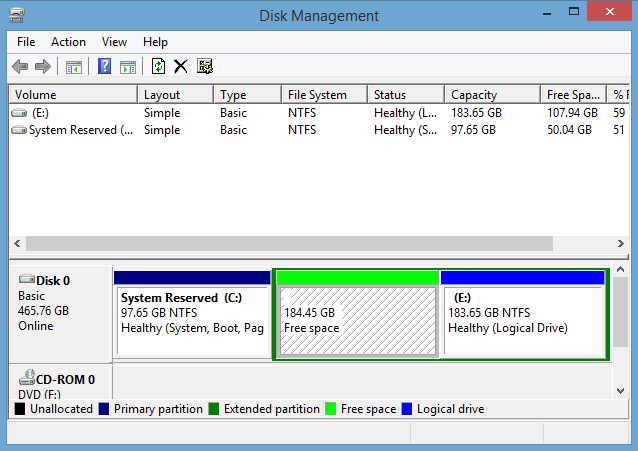Screen dimensions: 638x451
Task: Click the 97.65 GB capacity cell
Action: coord(473,130)
